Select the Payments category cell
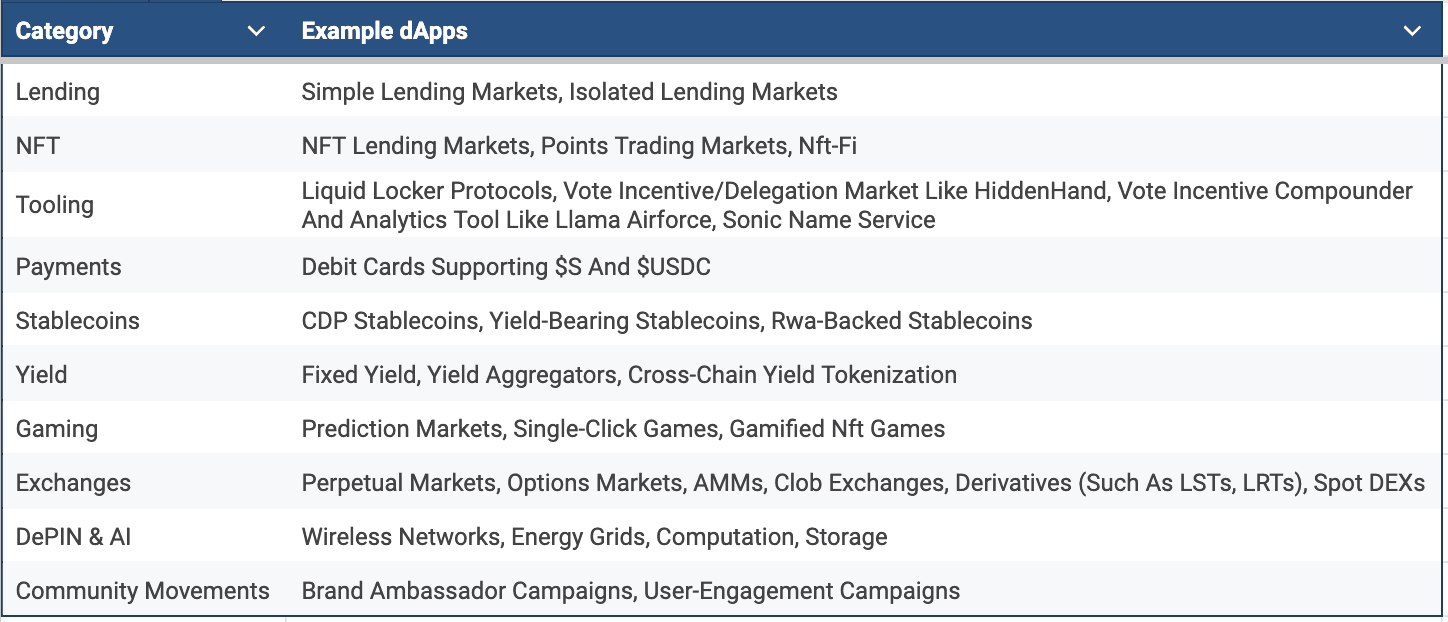This screenshot has height=622, width=1448. (x=144, y=267)
